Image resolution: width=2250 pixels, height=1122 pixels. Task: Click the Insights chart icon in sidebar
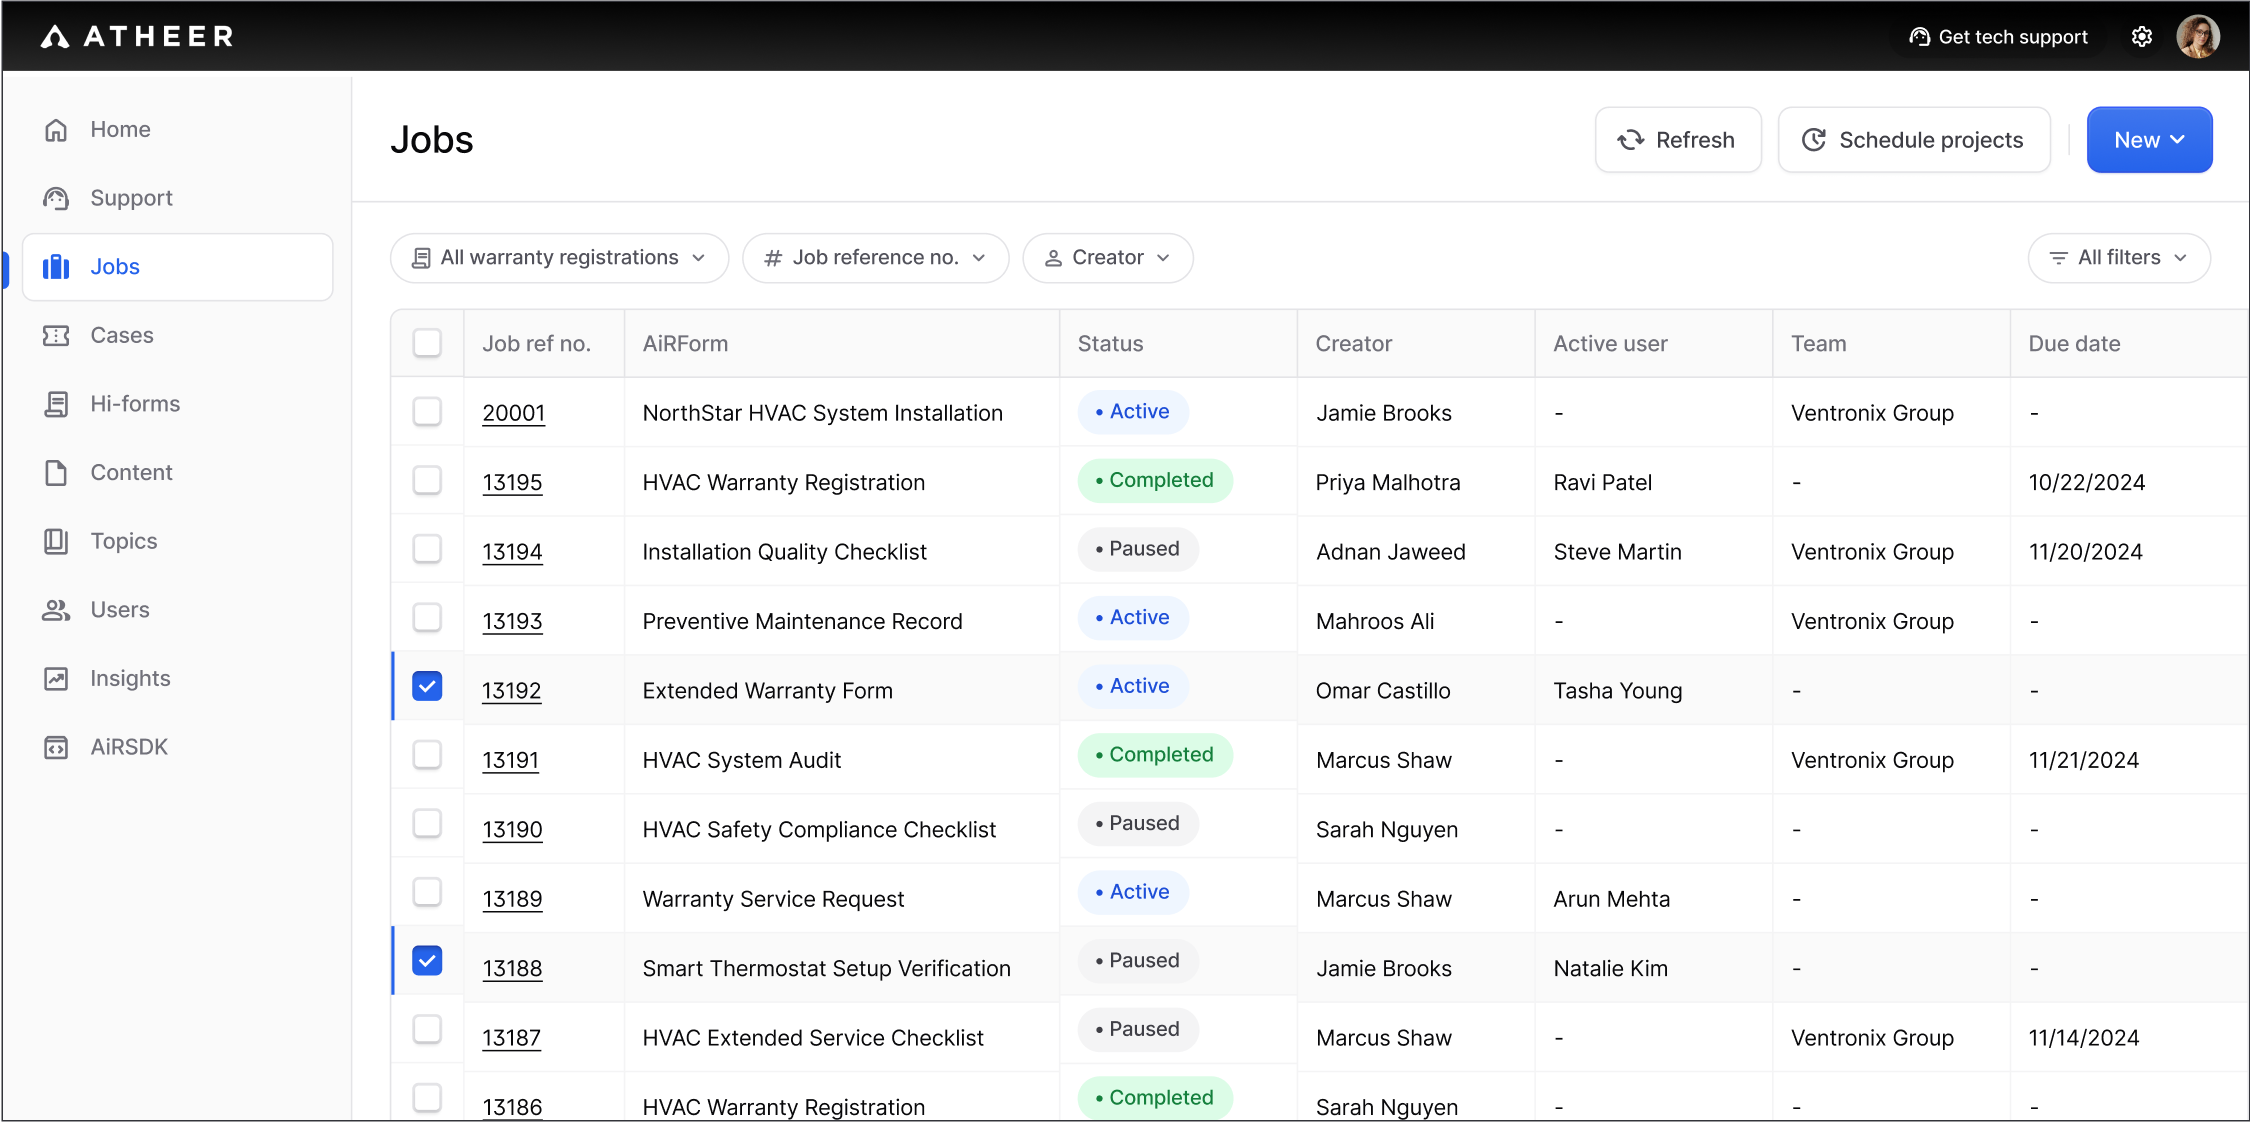pyautogui.click(x=56, y=679)
